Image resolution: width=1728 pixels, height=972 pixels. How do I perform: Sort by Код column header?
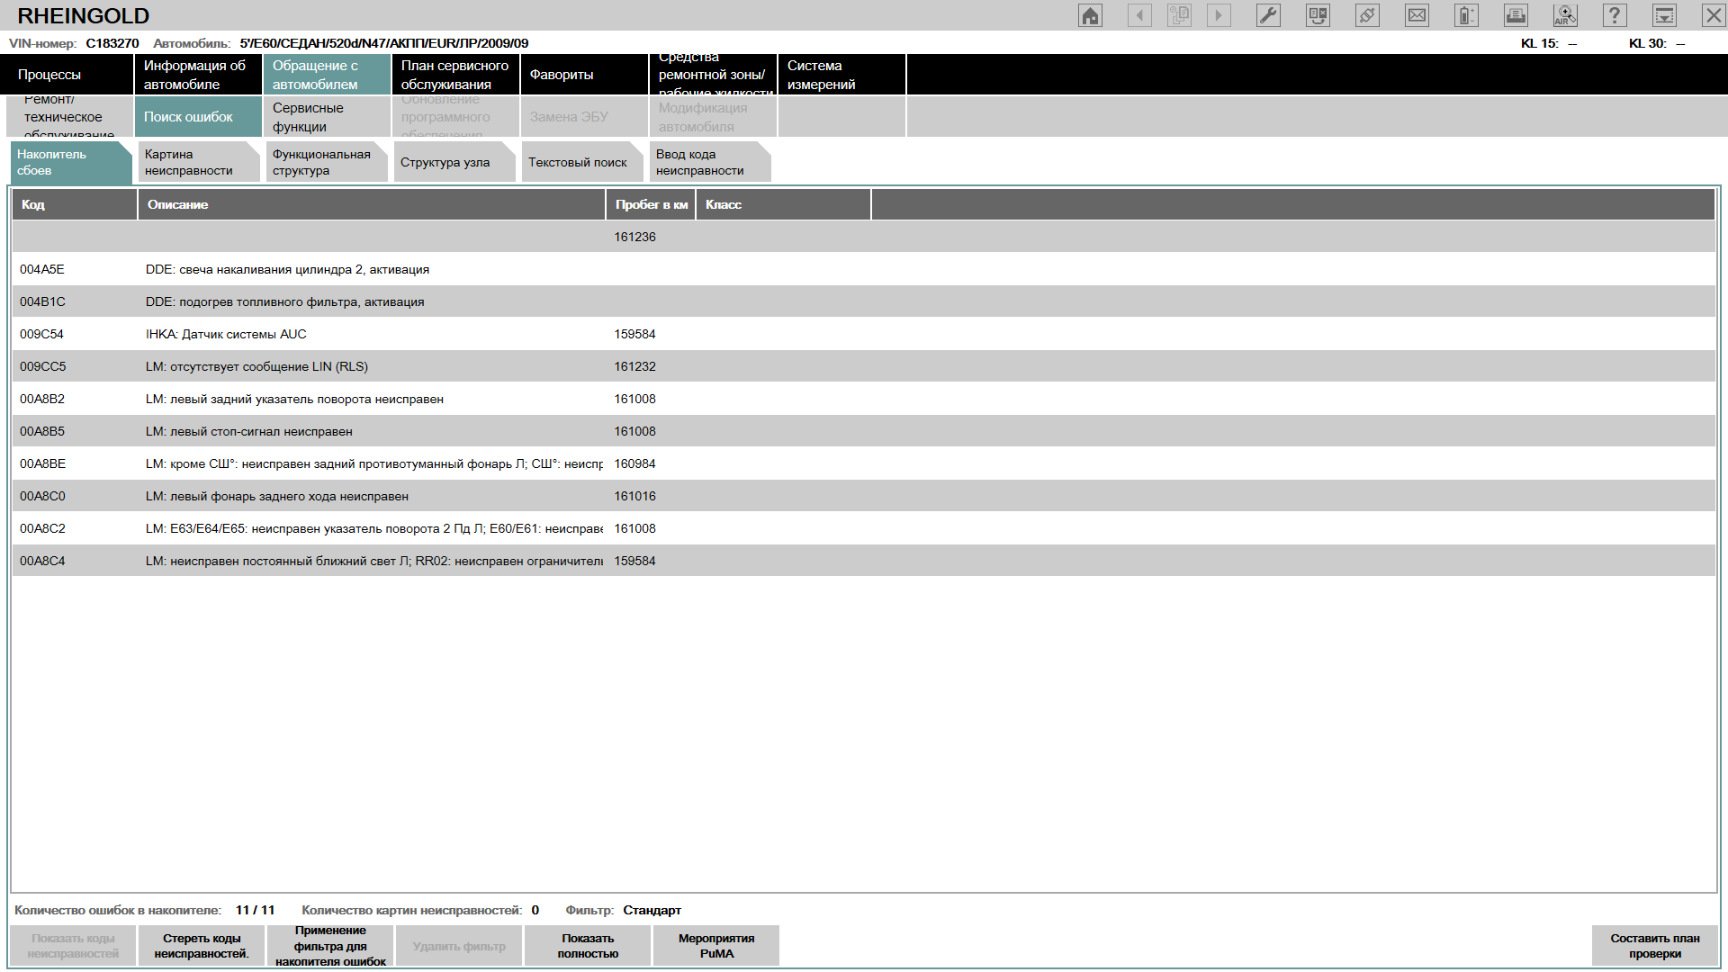tap(74, 205)
